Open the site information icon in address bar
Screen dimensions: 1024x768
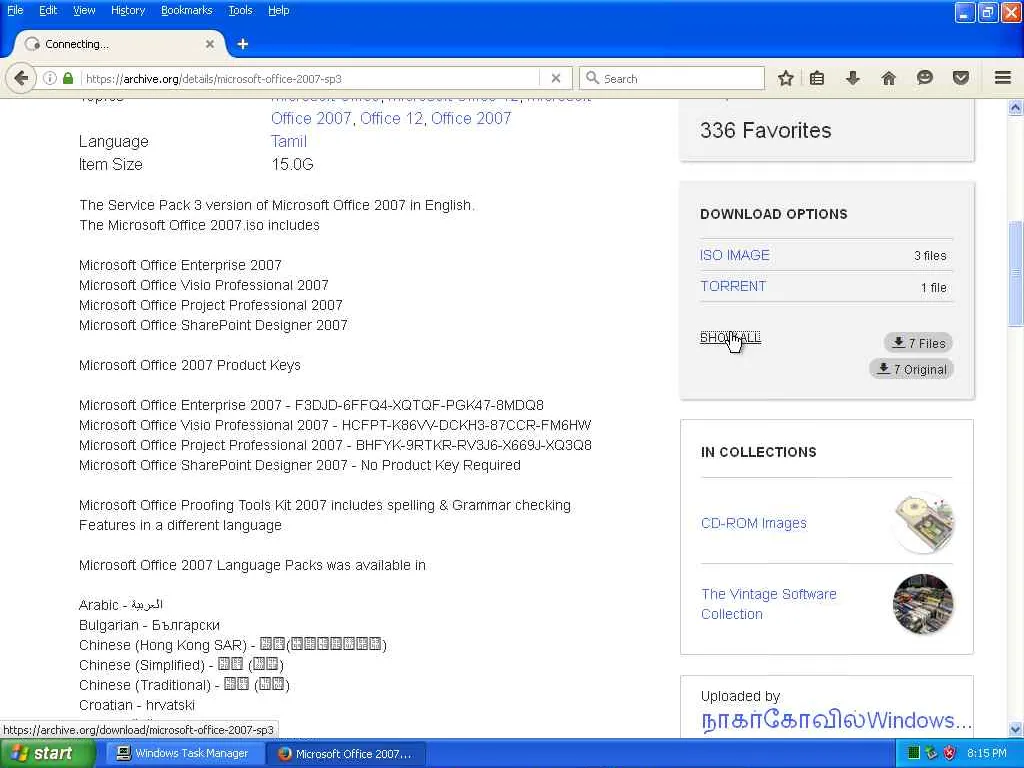[x=50, y=78]
